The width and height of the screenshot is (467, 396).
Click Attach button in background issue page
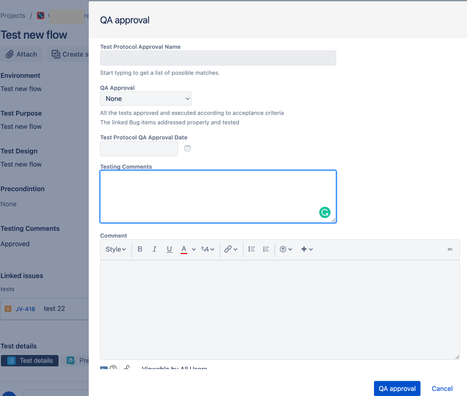pyautogui.click(x=22, y=54)
